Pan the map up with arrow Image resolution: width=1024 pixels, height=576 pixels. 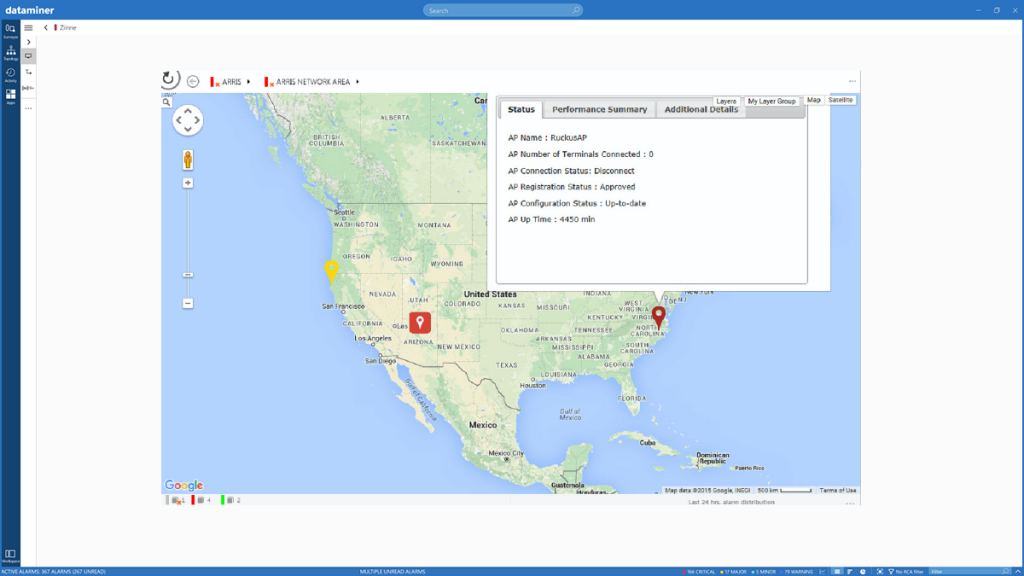click(x=187, y=111)
